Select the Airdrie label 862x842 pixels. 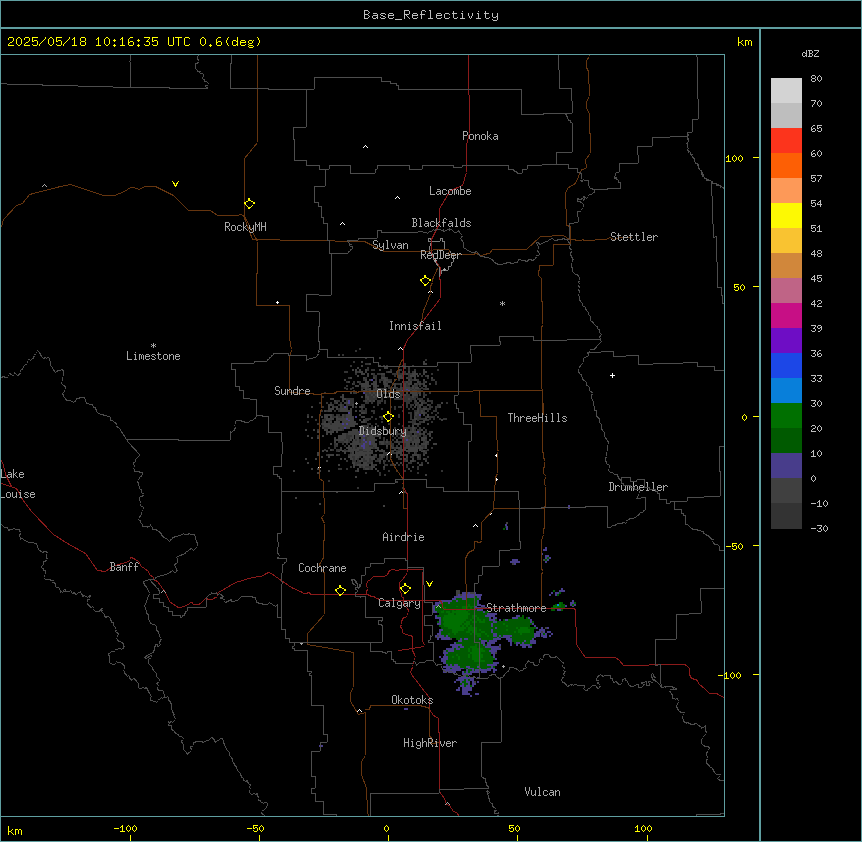pyautogui.click(x=403, y=537)
